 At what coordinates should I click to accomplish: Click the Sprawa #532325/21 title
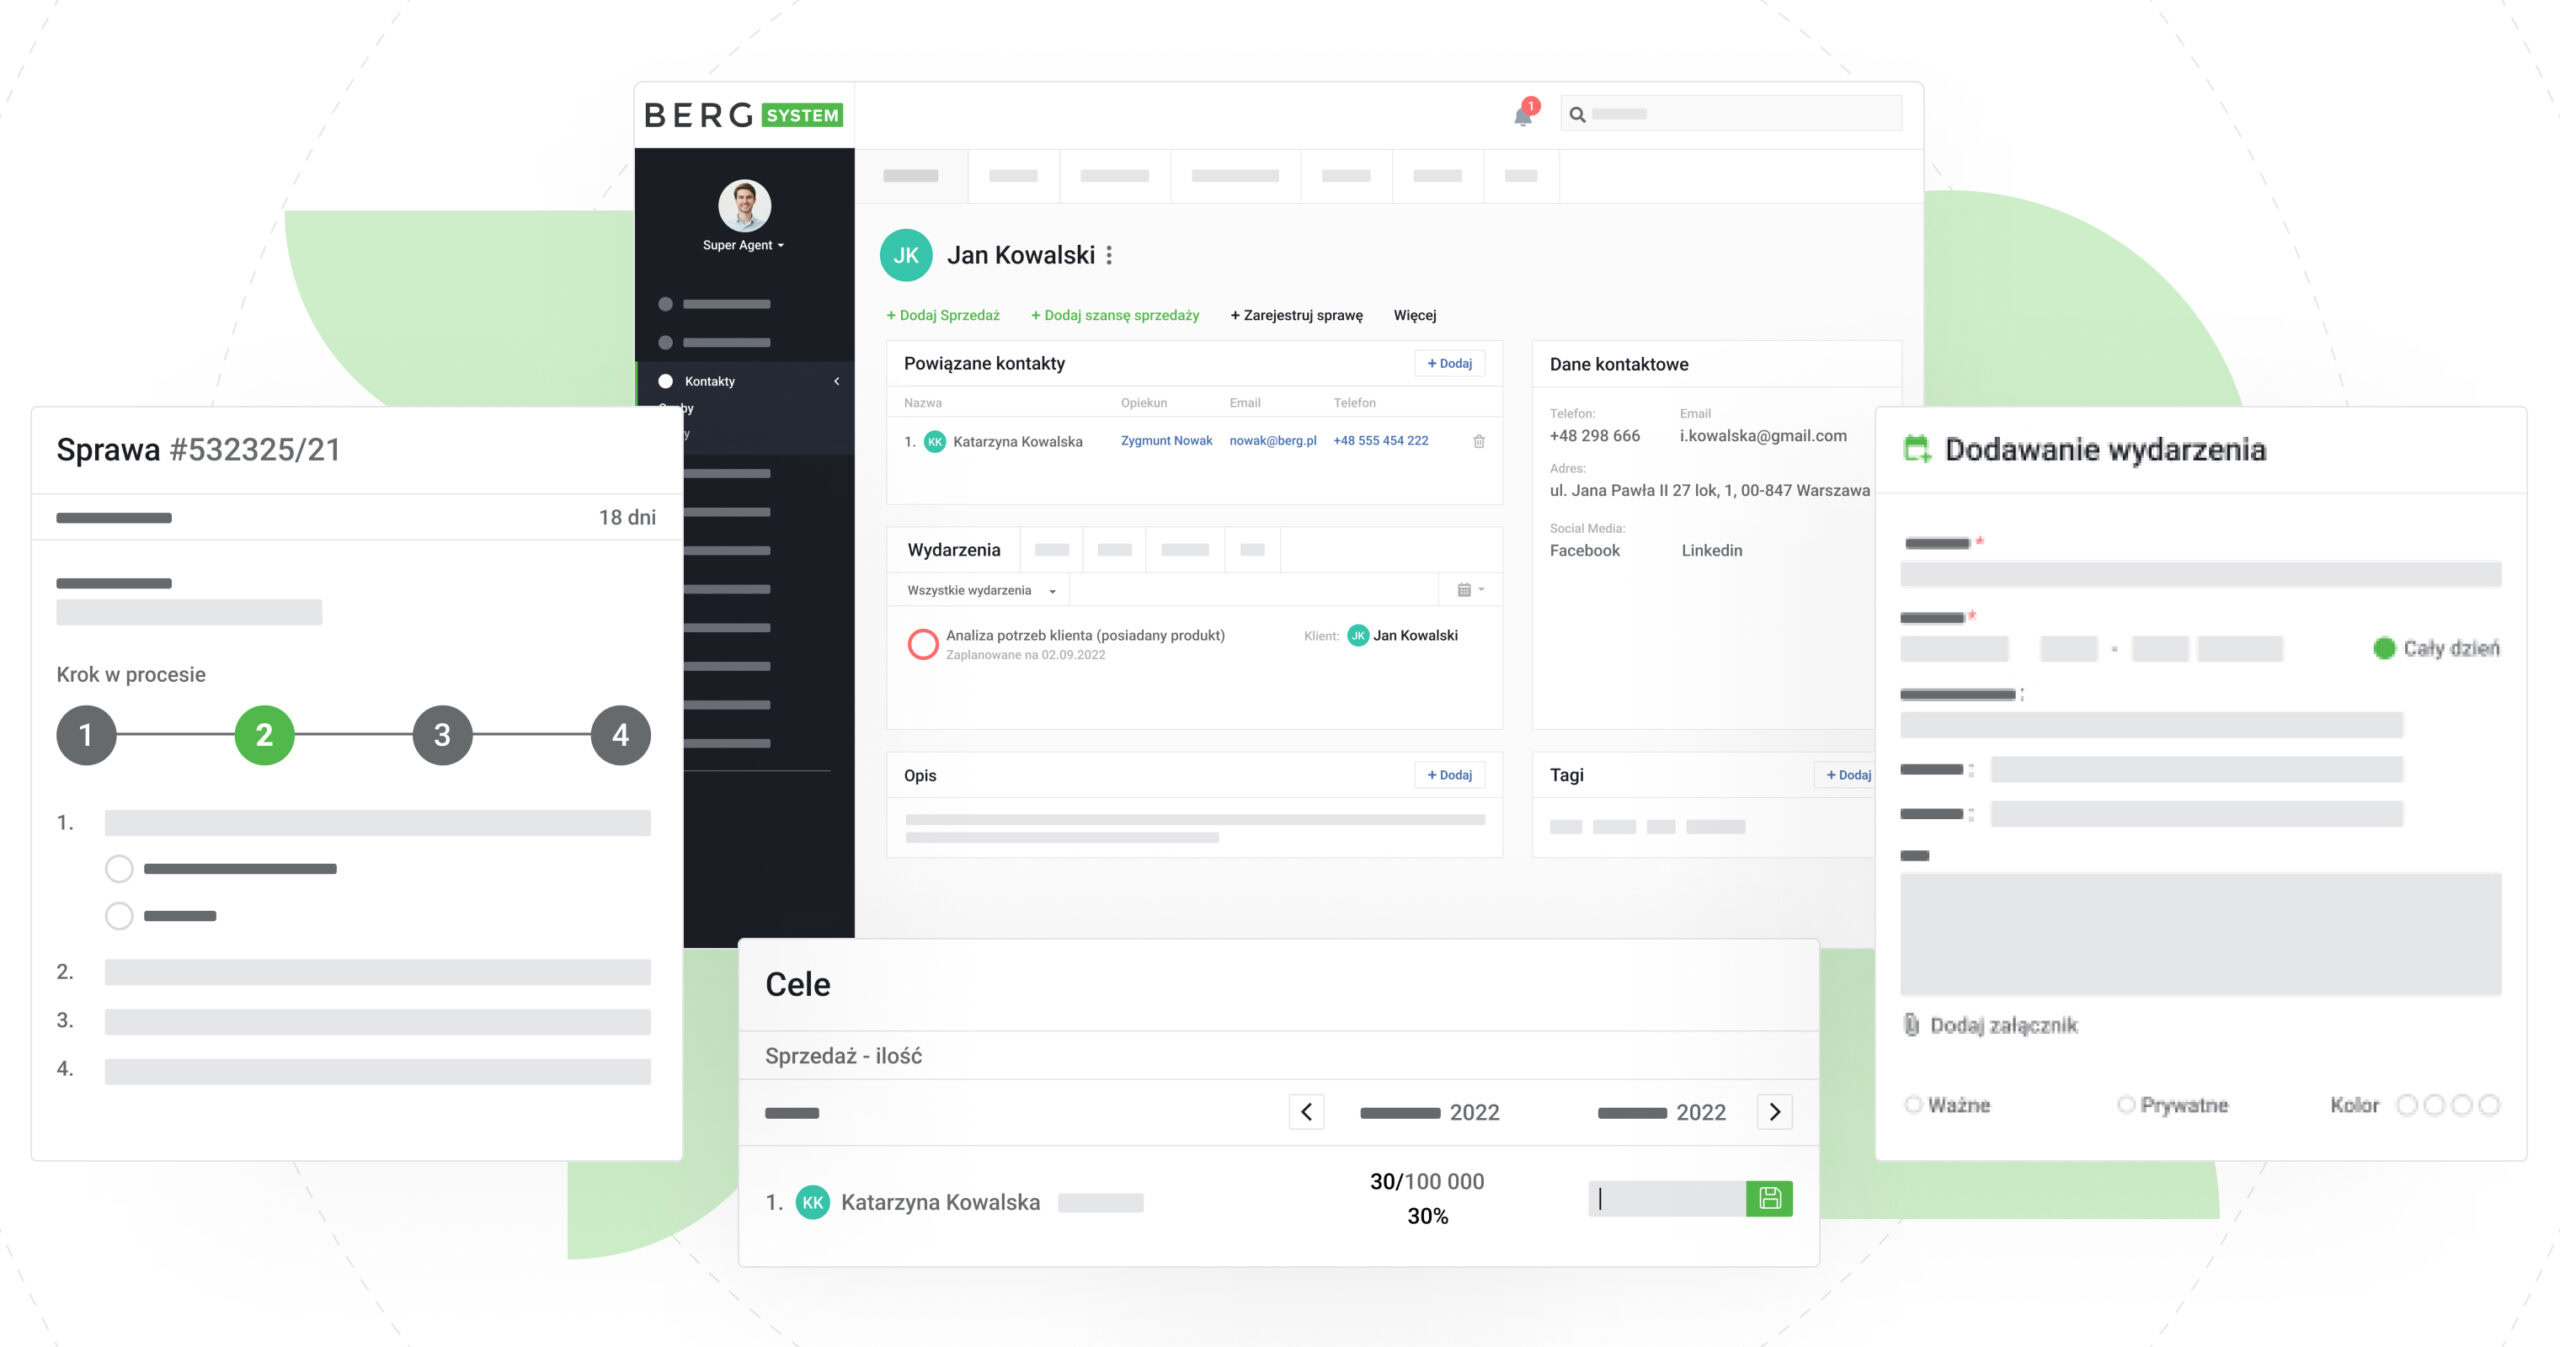(198, 450)
